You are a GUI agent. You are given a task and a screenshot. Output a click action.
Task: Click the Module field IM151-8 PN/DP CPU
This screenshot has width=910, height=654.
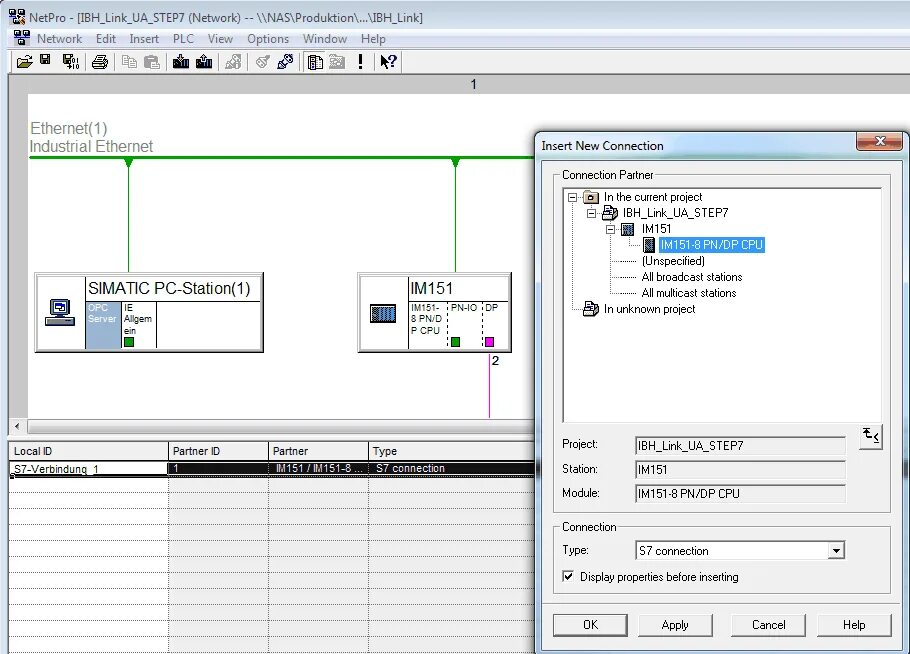tap(741, 493)
